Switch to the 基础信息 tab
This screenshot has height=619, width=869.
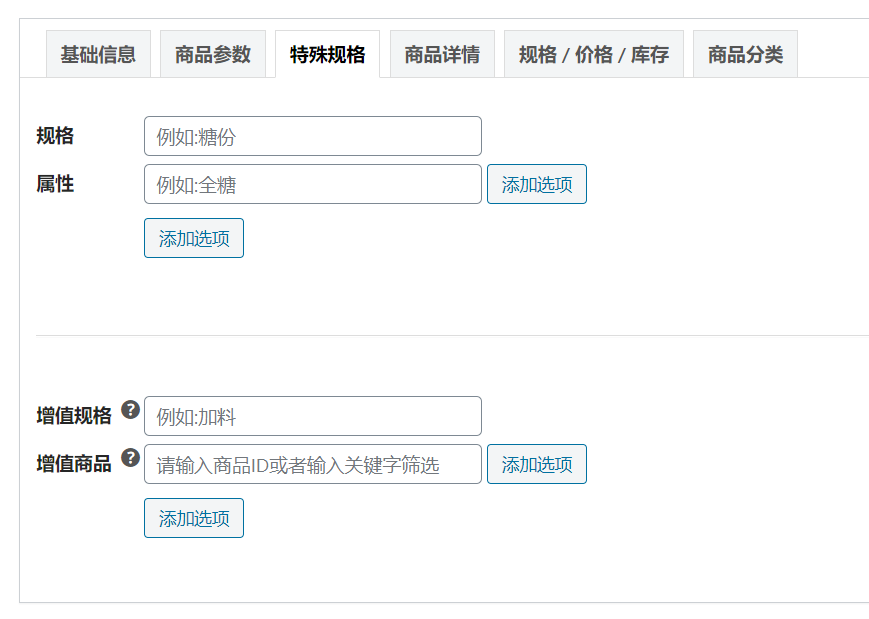(x=98, y=54)
